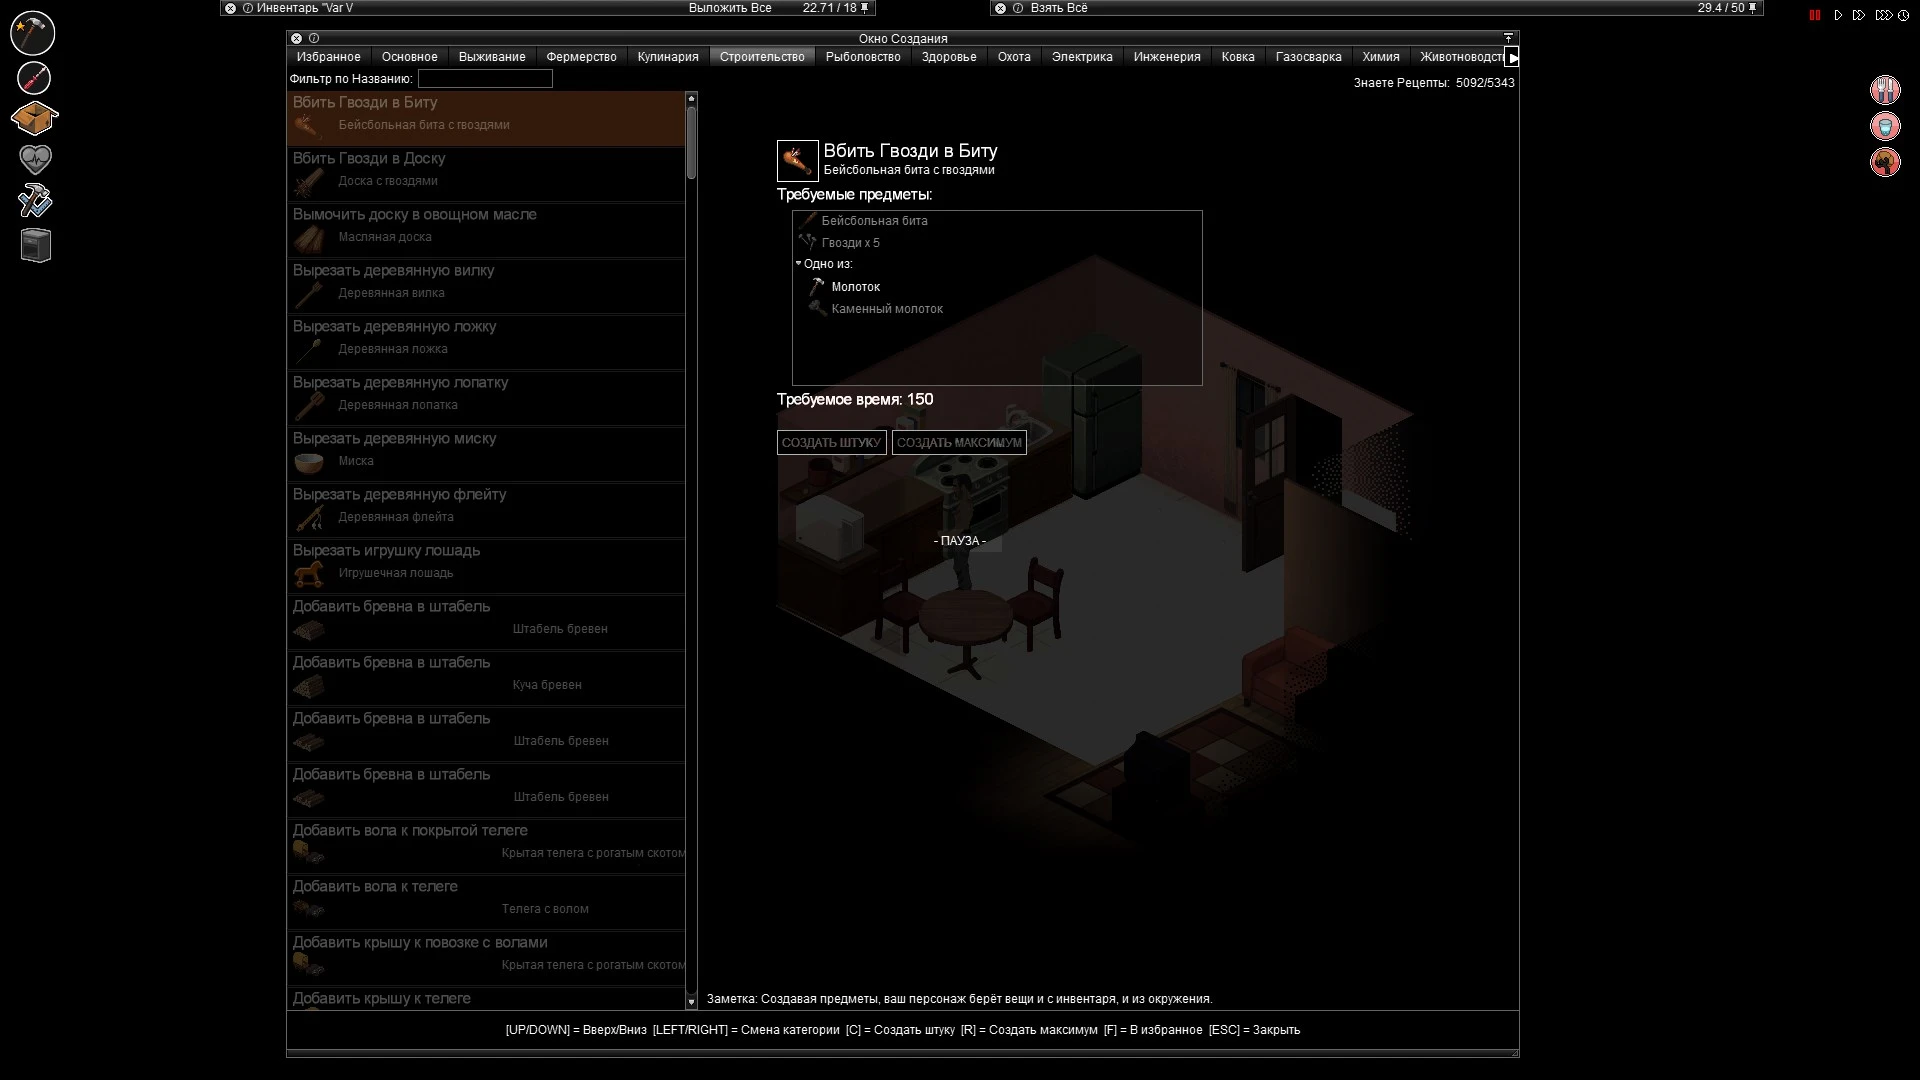
Task: Click the heart health panel icon
Action: pyautogui.click(x=33, y=159)
